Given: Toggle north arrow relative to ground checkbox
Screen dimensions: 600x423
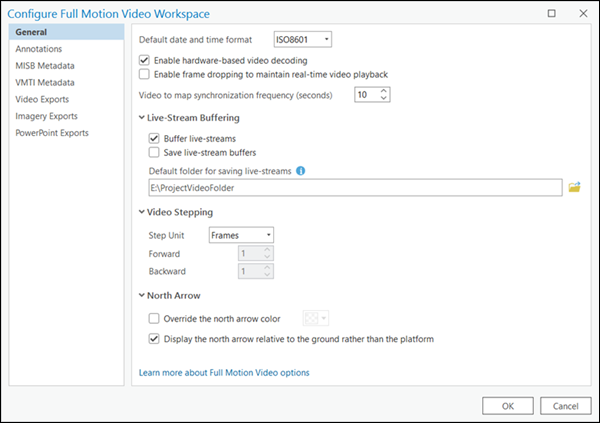Looking at the screenshot, I should coord(154,339).
